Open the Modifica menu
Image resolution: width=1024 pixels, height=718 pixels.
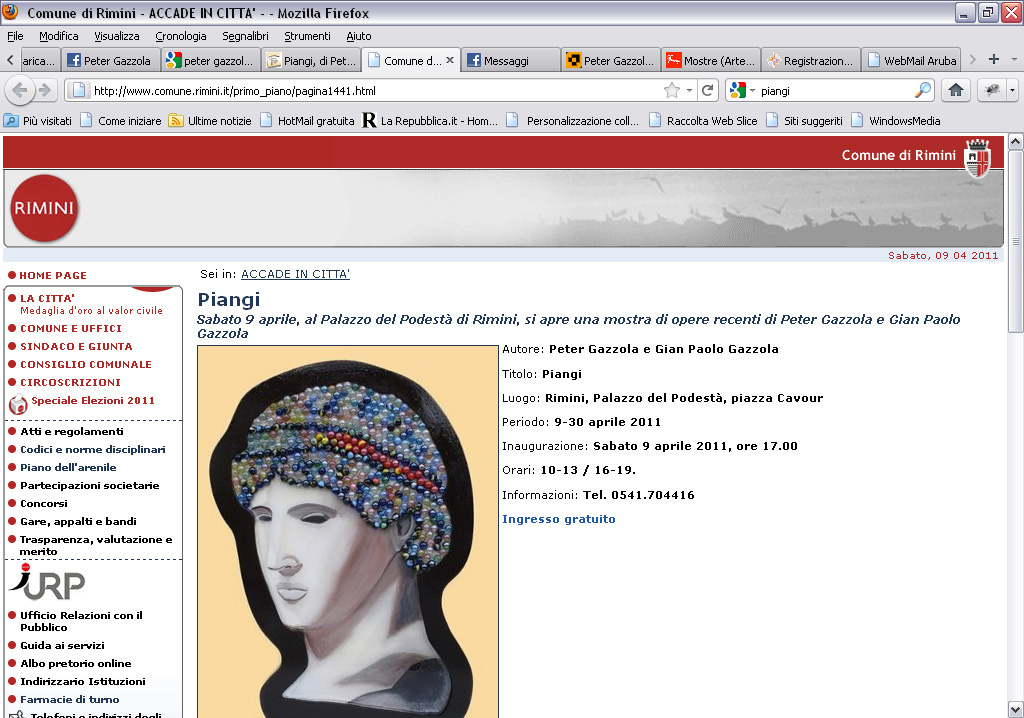tap(59, 36)
